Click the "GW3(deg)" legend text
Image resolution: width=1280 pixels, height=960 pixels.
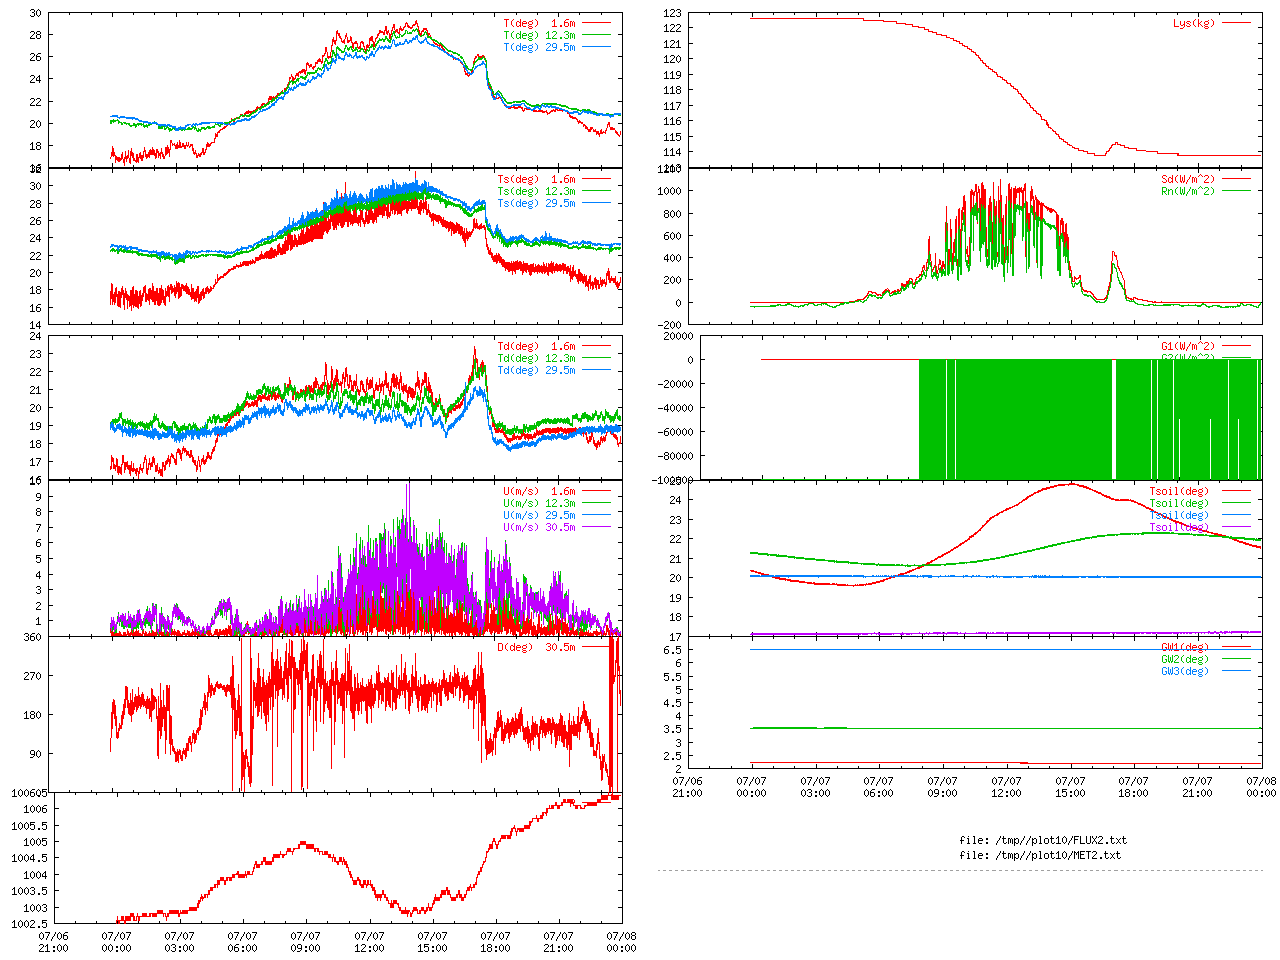coord(1185,671)
